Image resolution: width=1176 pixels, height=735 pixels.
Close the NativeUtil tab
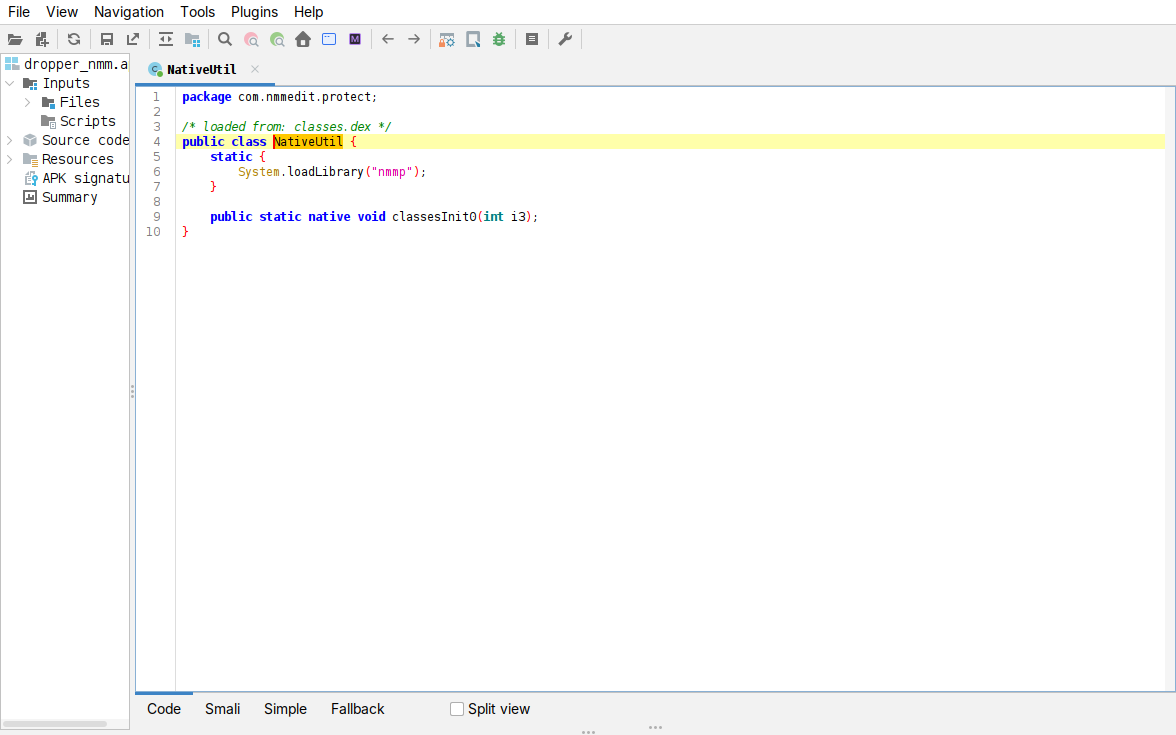pos(255,69)
